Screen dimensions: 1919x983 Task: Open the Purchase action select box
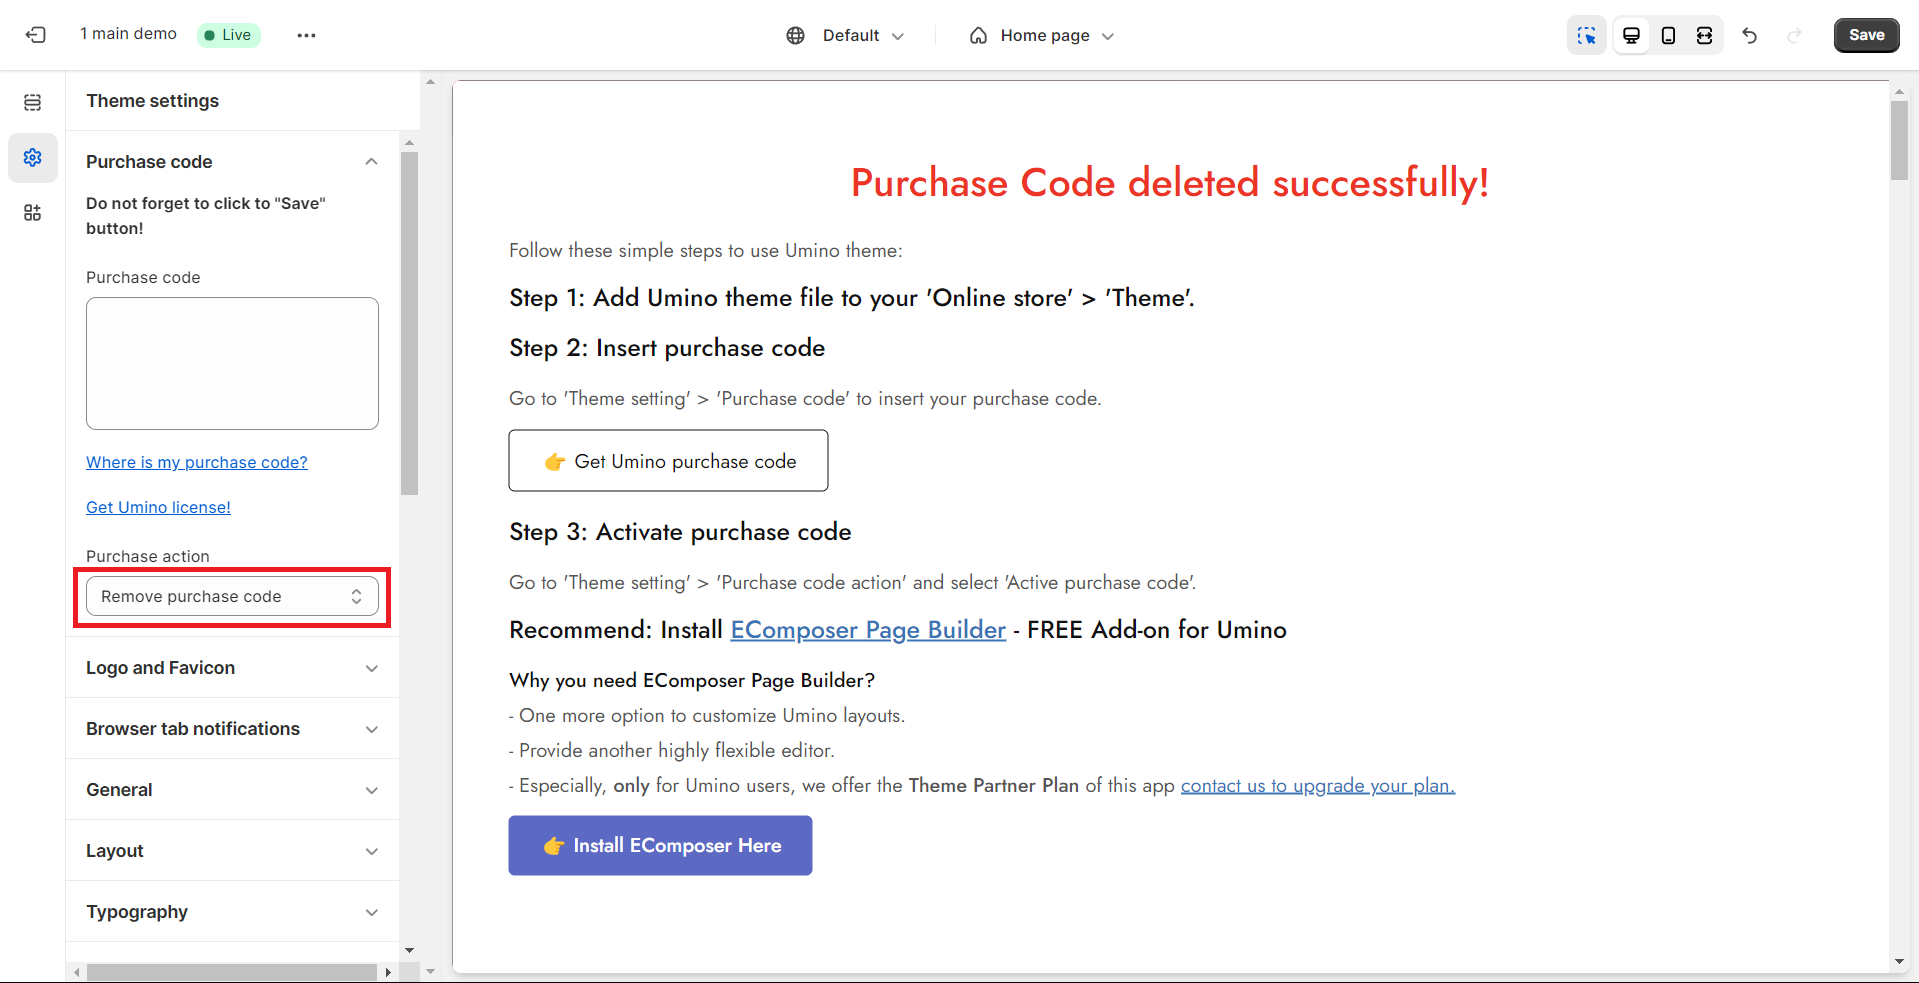click(232, 596)
